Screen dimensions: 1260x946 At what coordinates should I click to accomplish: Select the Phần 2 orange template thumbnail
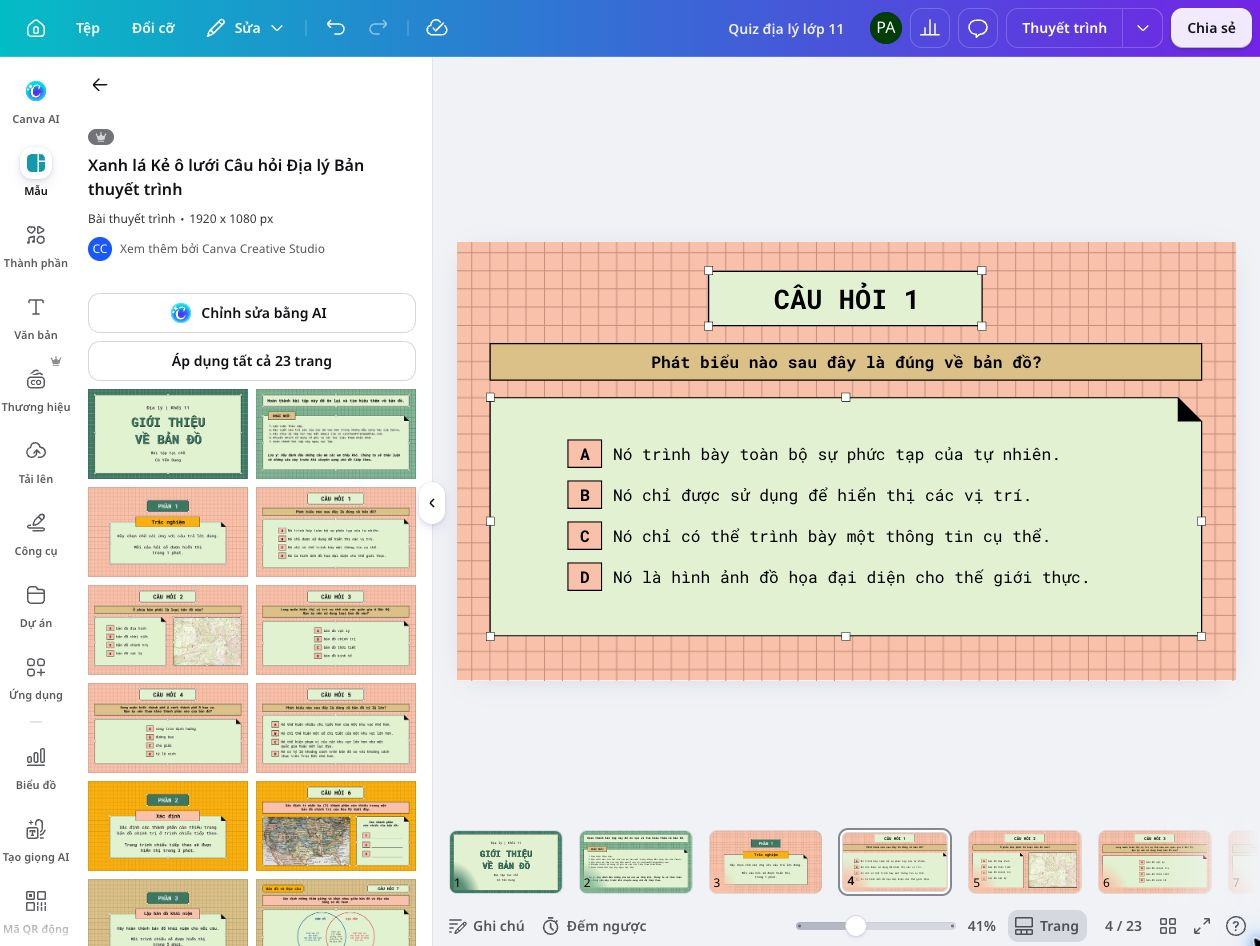[168, 826]
